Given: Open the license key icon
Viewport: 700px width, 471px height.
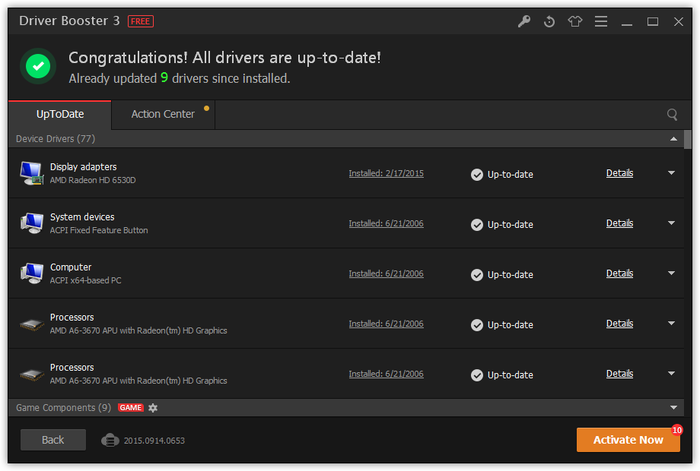Looking at the screenshot, I should [524, 21].
